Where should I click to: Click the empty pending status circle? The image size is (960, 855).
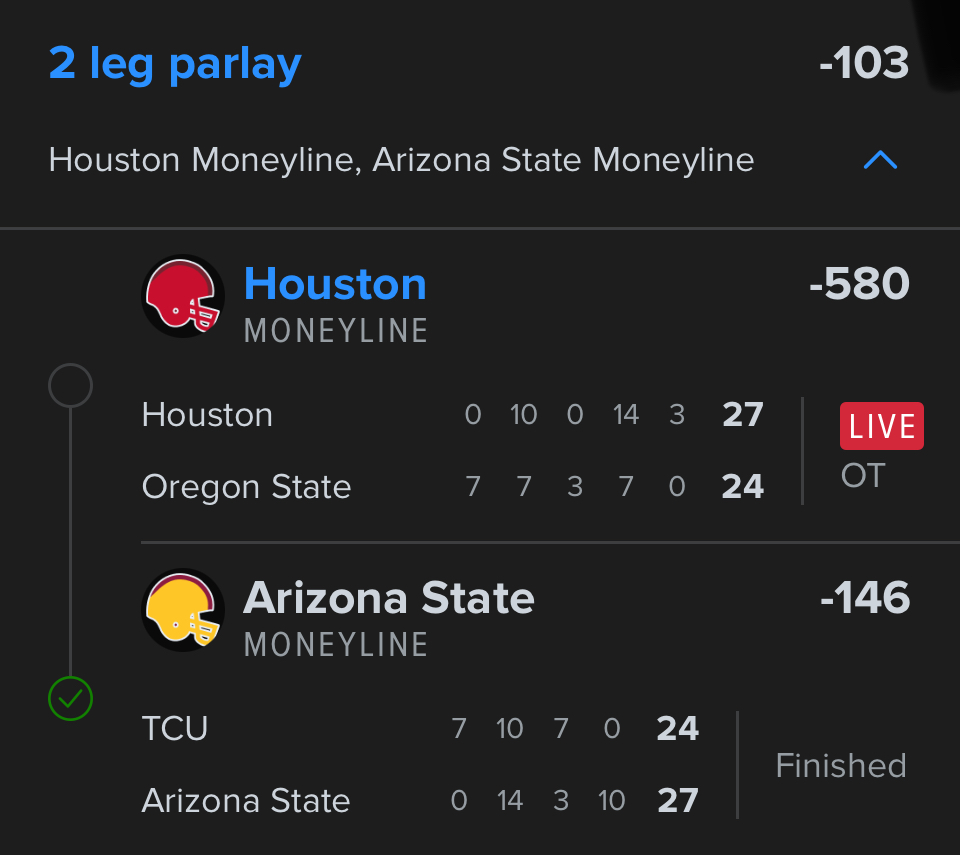tap(70, 385)
